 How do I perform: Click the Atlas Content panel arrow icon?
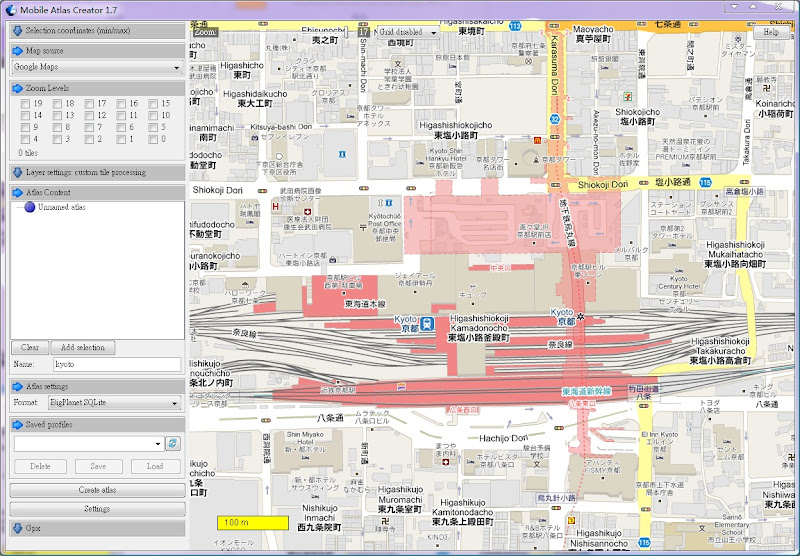tap(18, 192)
